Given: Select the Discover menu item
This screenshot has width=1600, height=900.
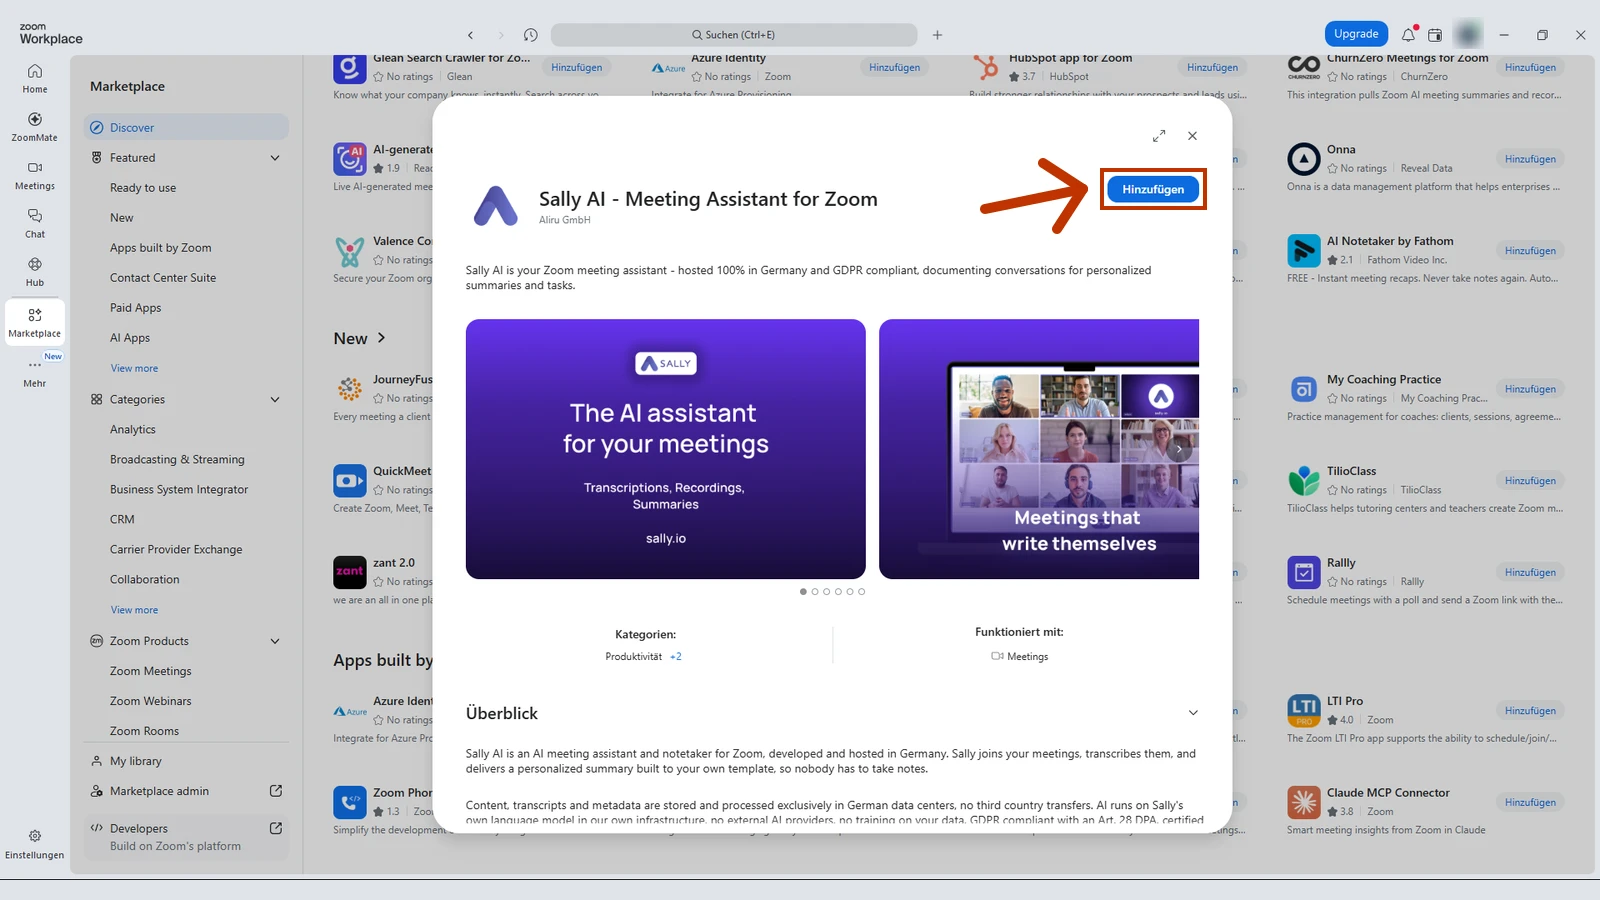Looking at the screenshot, I should (186, 127).
